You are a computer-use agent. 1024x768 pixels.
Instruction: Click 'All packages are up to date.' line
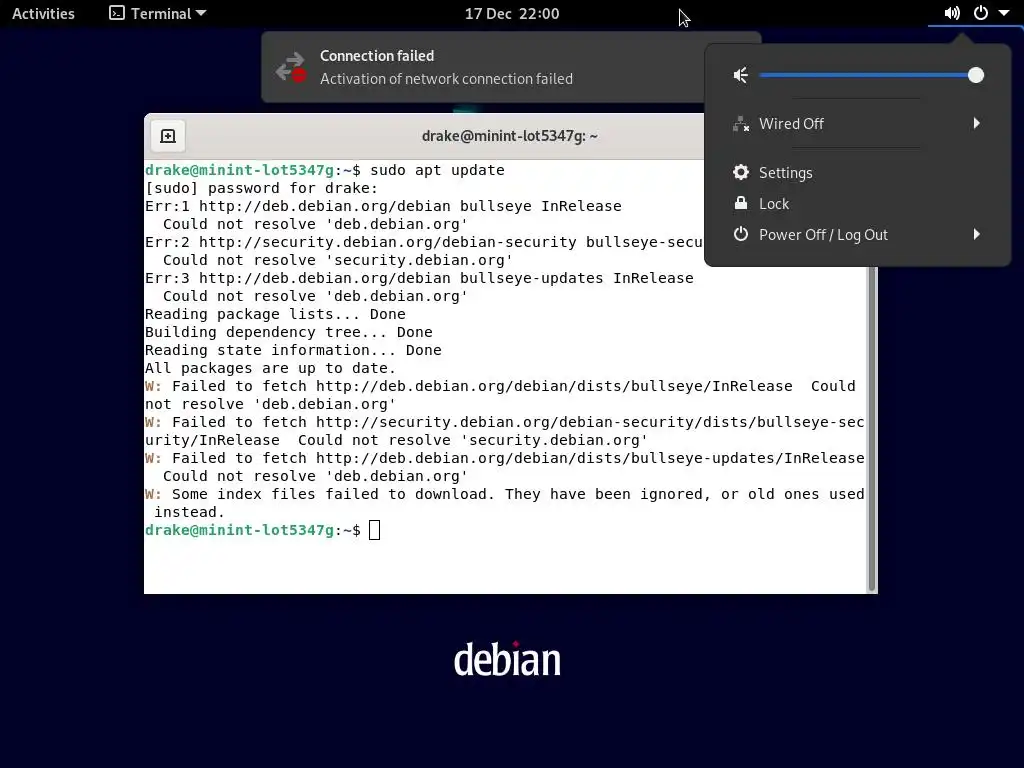(x=270, y=368)
